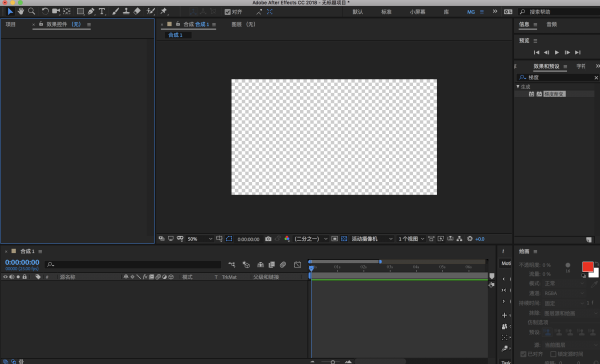Open the 1个视图 view layout dropdown
This screenshot has height=364, width=600.
pos(411,239)
